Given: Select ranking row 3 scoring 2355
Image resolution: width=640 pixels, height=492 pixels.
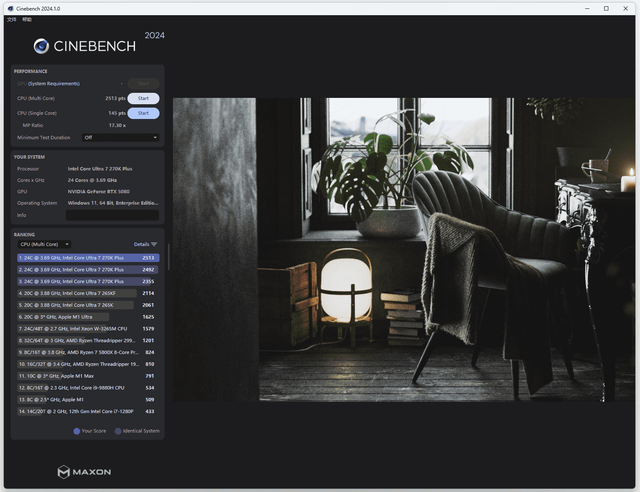Looking at the screenshot, I should click(88, 282).
